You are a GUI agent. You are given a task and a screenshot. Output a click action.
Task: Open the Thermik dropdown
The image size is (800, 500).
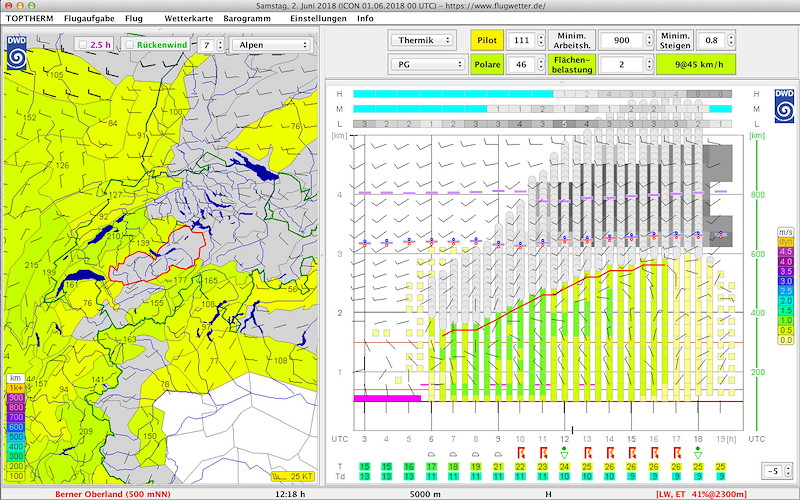pyautogui.click(x=422, y=40)
